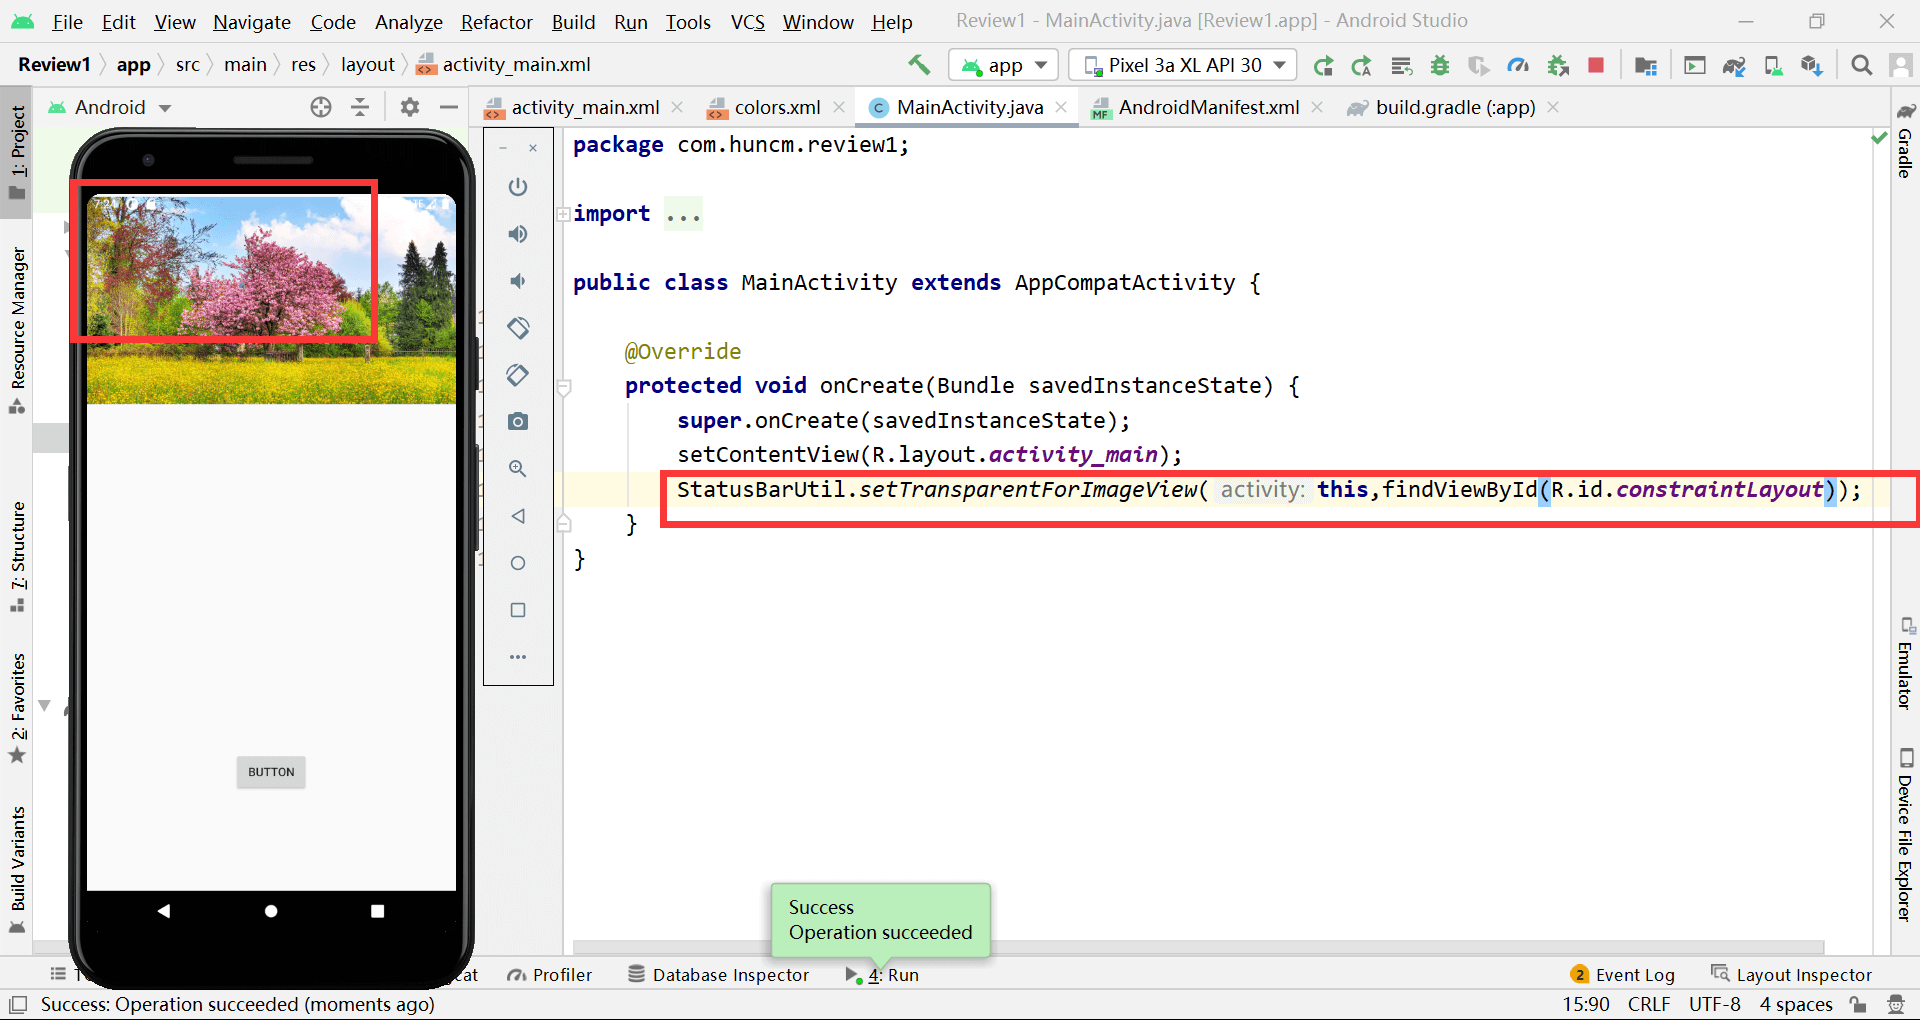Take emulator screenshot with camera icon
This screenshot has height=1020, width=1920.
[x=517, y=421]
